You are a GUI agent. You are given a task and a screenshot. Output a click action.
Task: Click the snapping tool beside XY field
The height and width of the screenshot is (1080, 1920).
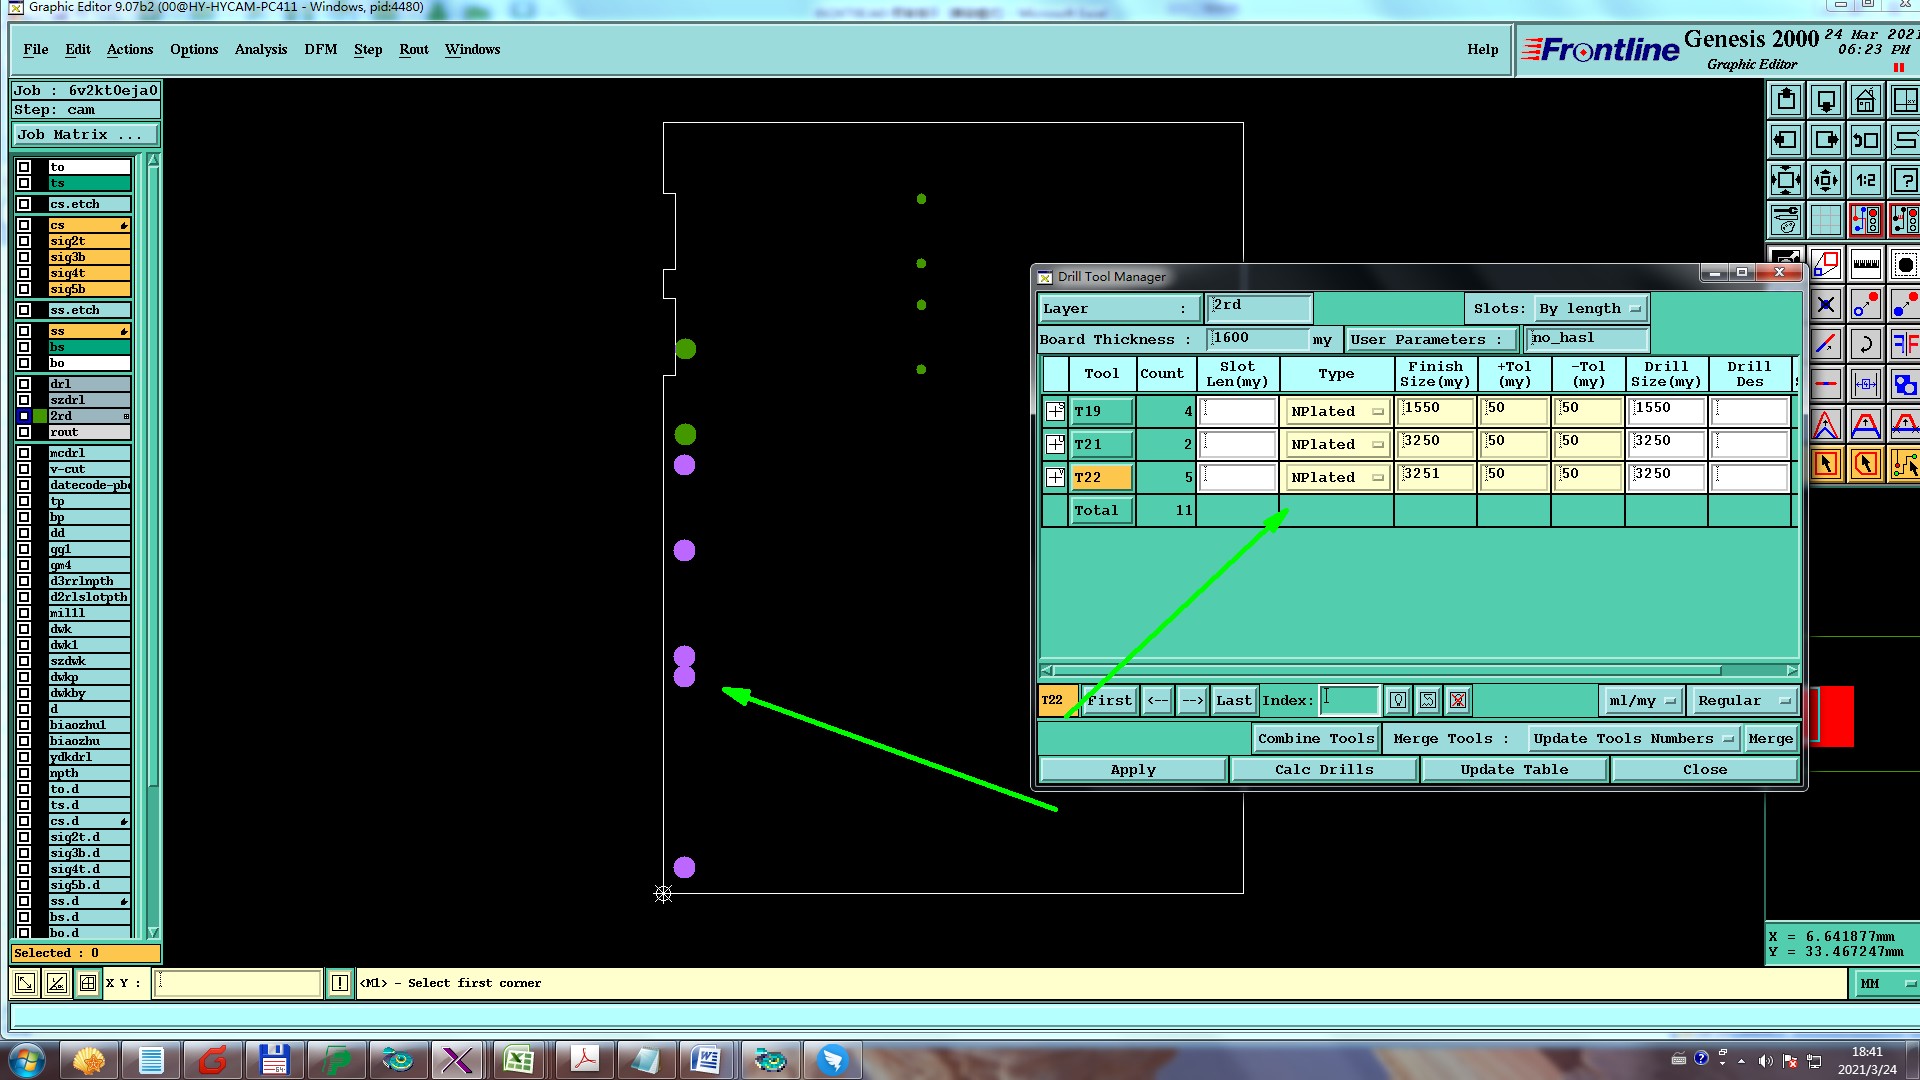click(x=88, y=983)
